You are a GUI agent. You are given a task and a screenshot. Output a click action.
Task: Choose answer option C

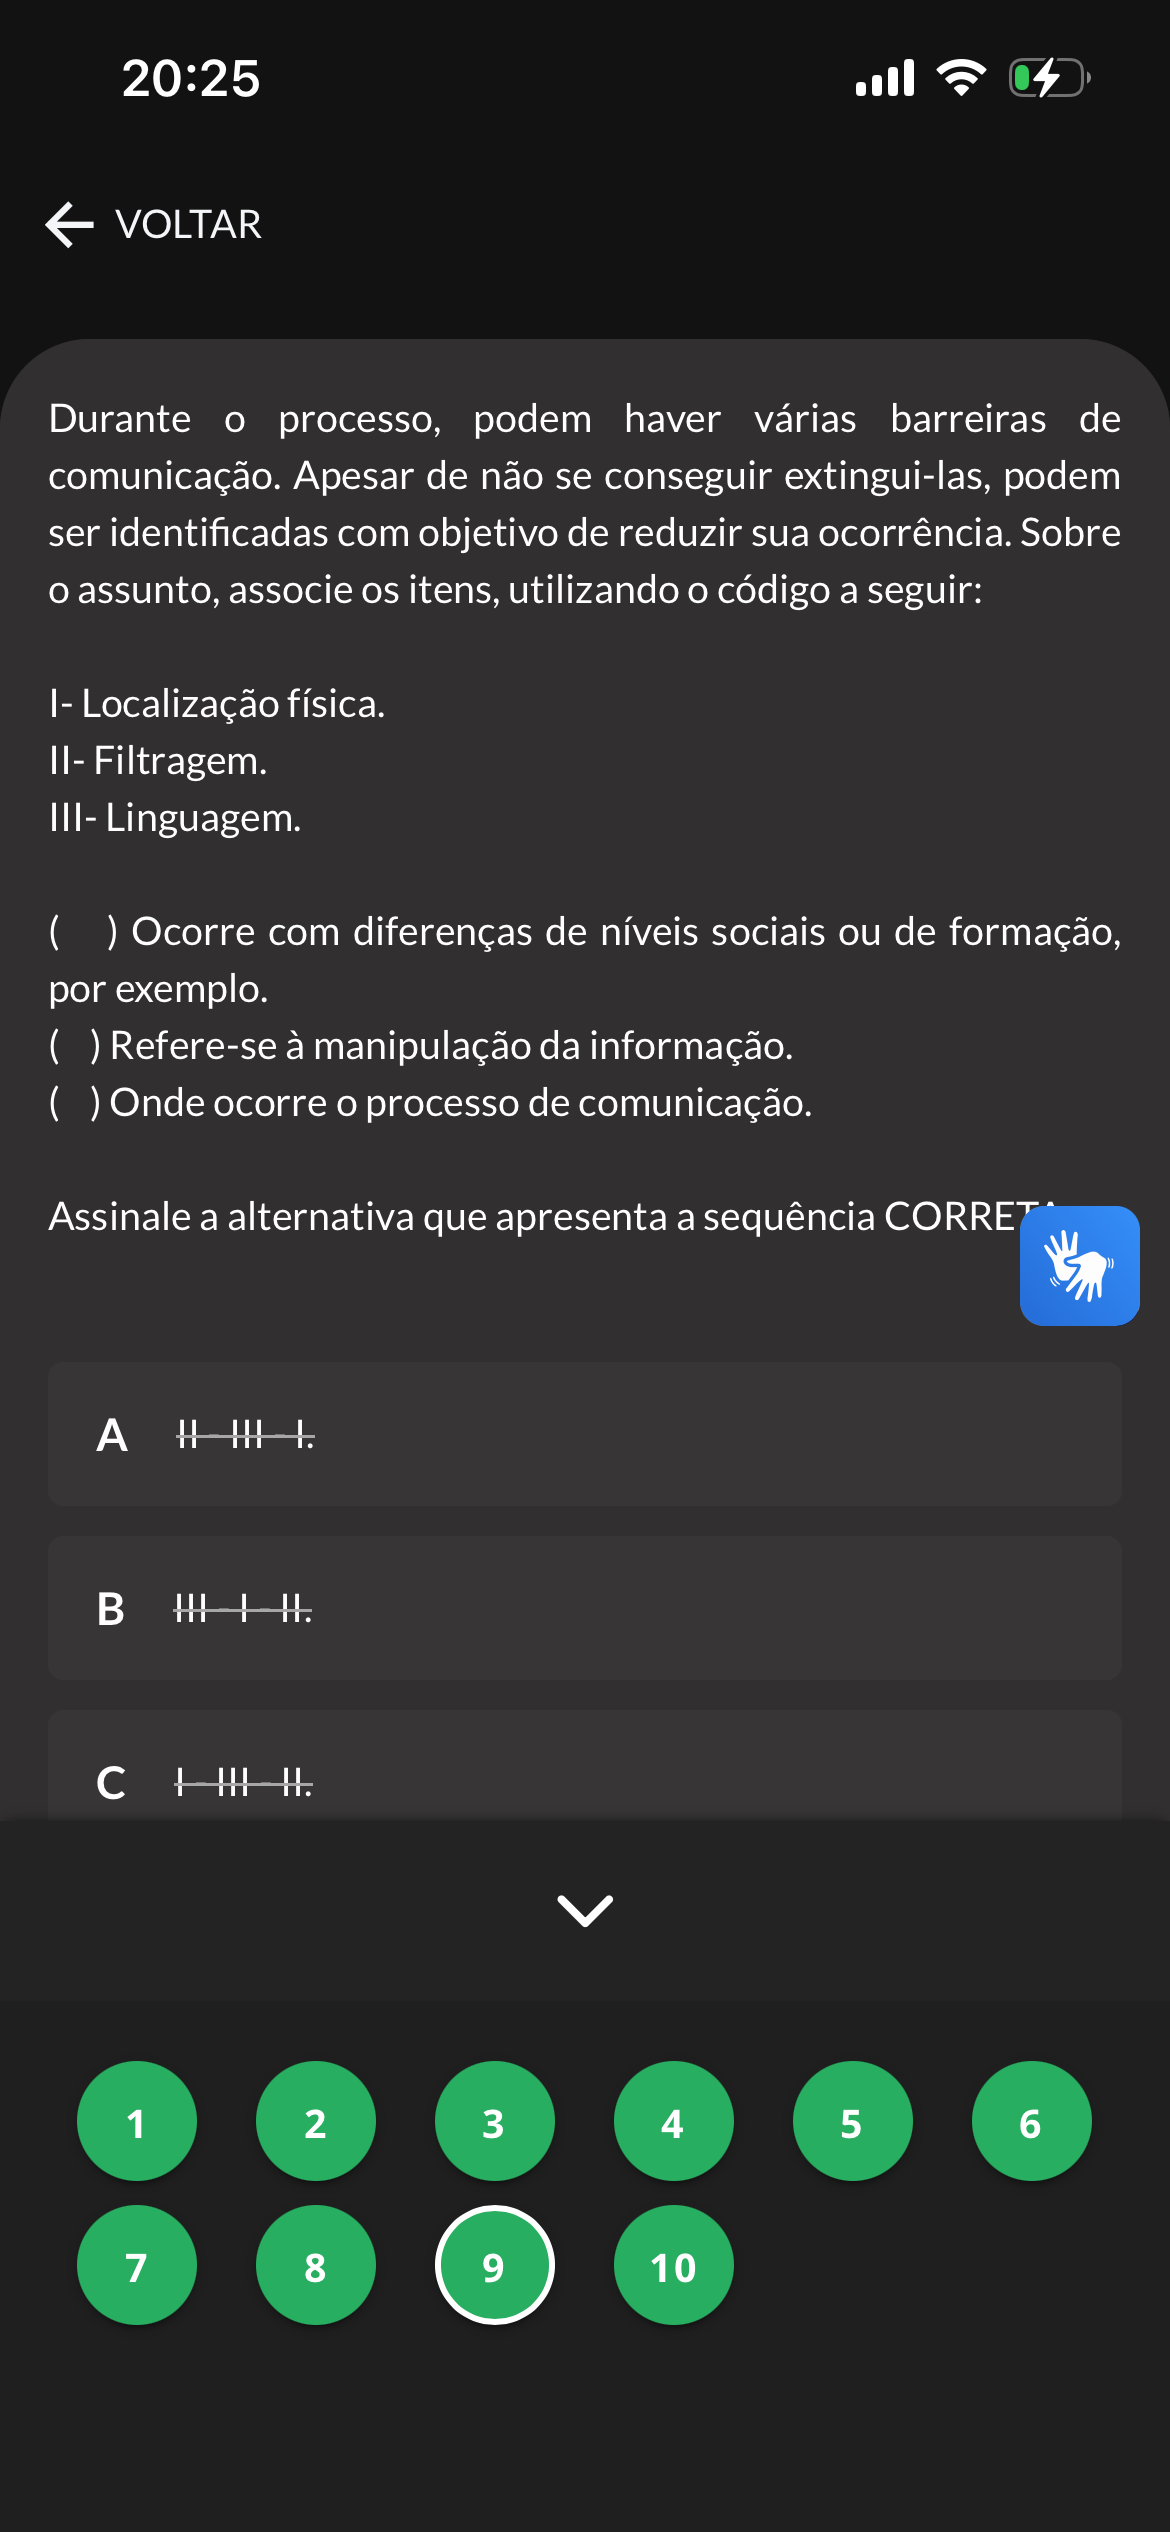click(585, 1766)
